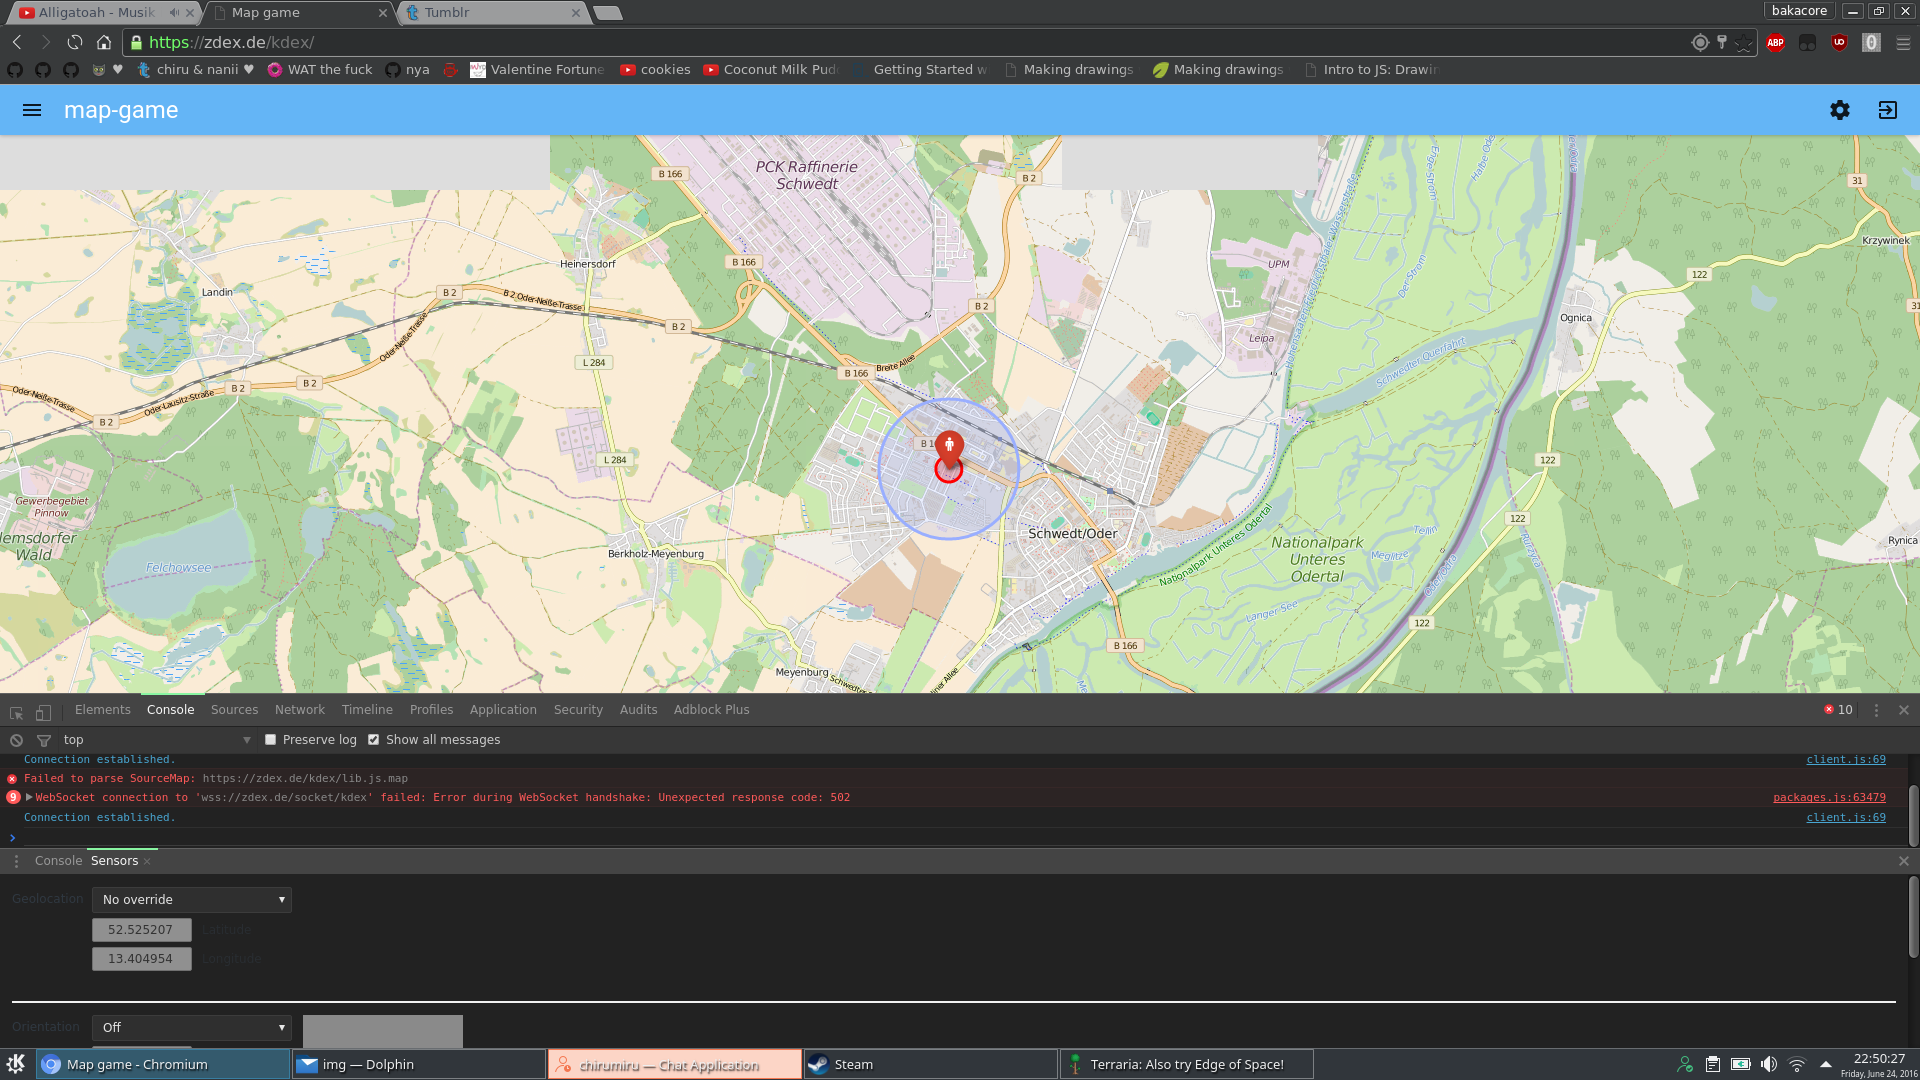
Task: Open packages.js:63479 source link
Action: pos(1829,798)
